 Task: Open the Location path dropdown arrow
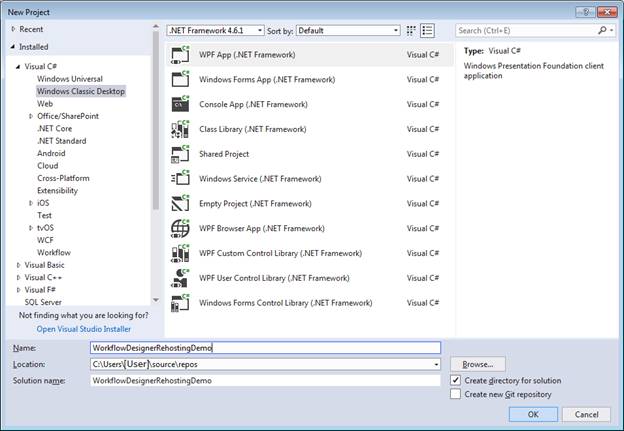(436, 364)
